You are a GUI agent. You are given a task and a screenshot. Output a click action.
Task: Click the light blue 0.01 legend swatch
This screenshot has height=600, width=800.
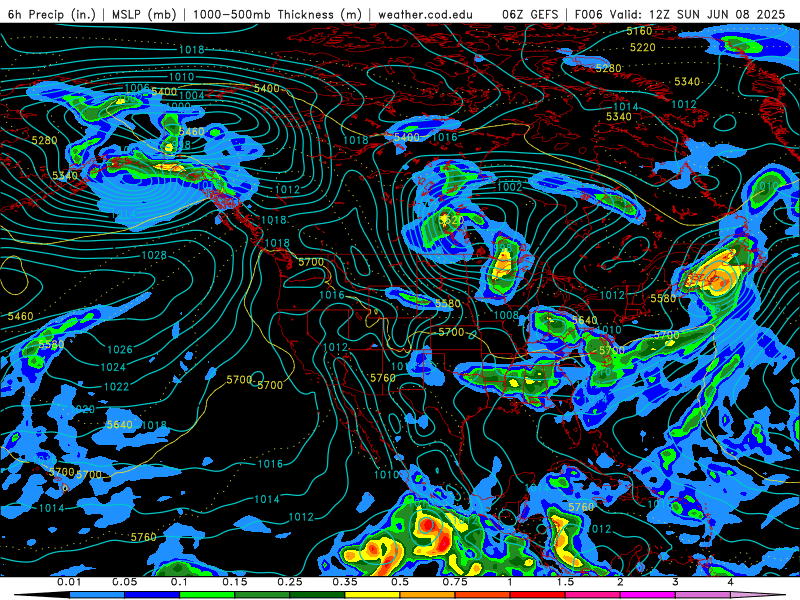(96, 595)
